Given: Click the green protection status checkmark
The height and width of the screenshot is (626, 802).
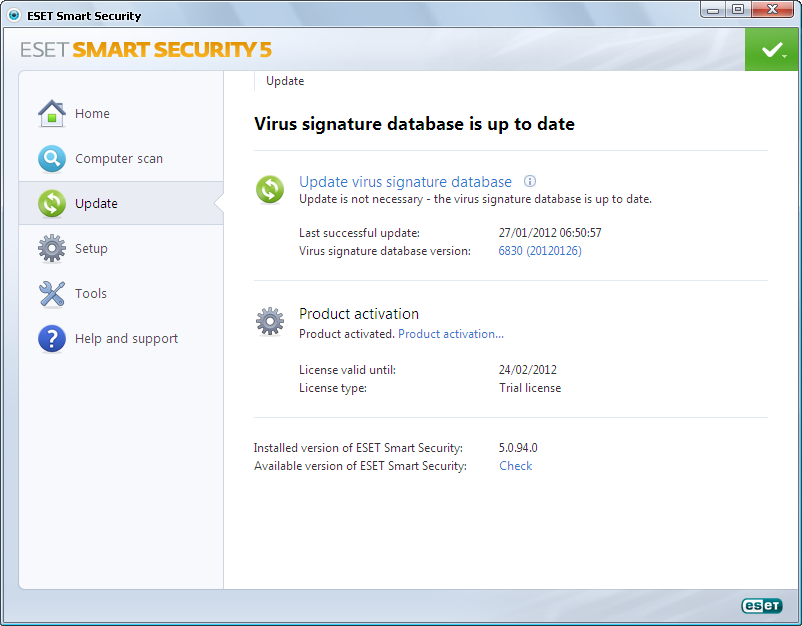Looking at the screenshot, I should 772,50.
